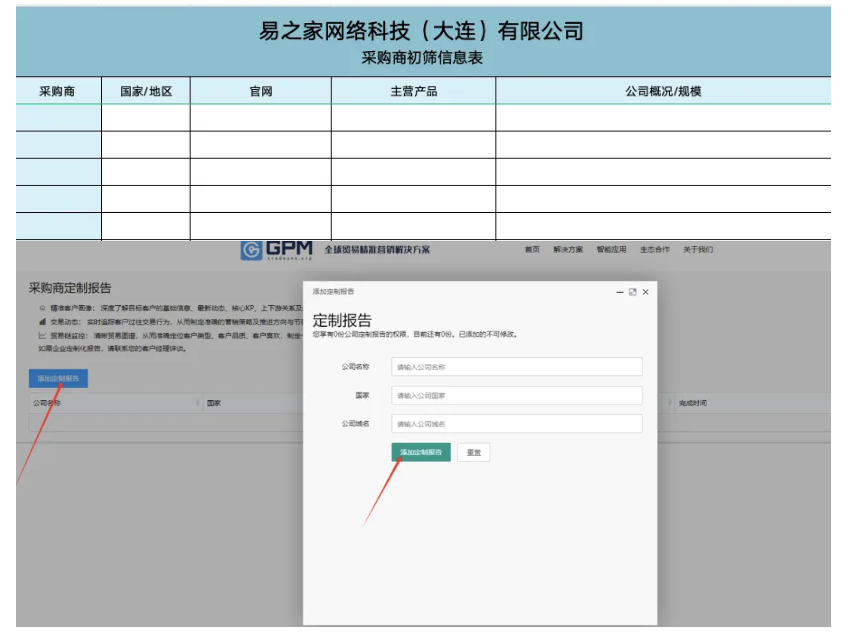
Task: Select the 主营产品 header cell in spreadsheet
Action: [x=413, y=91]
